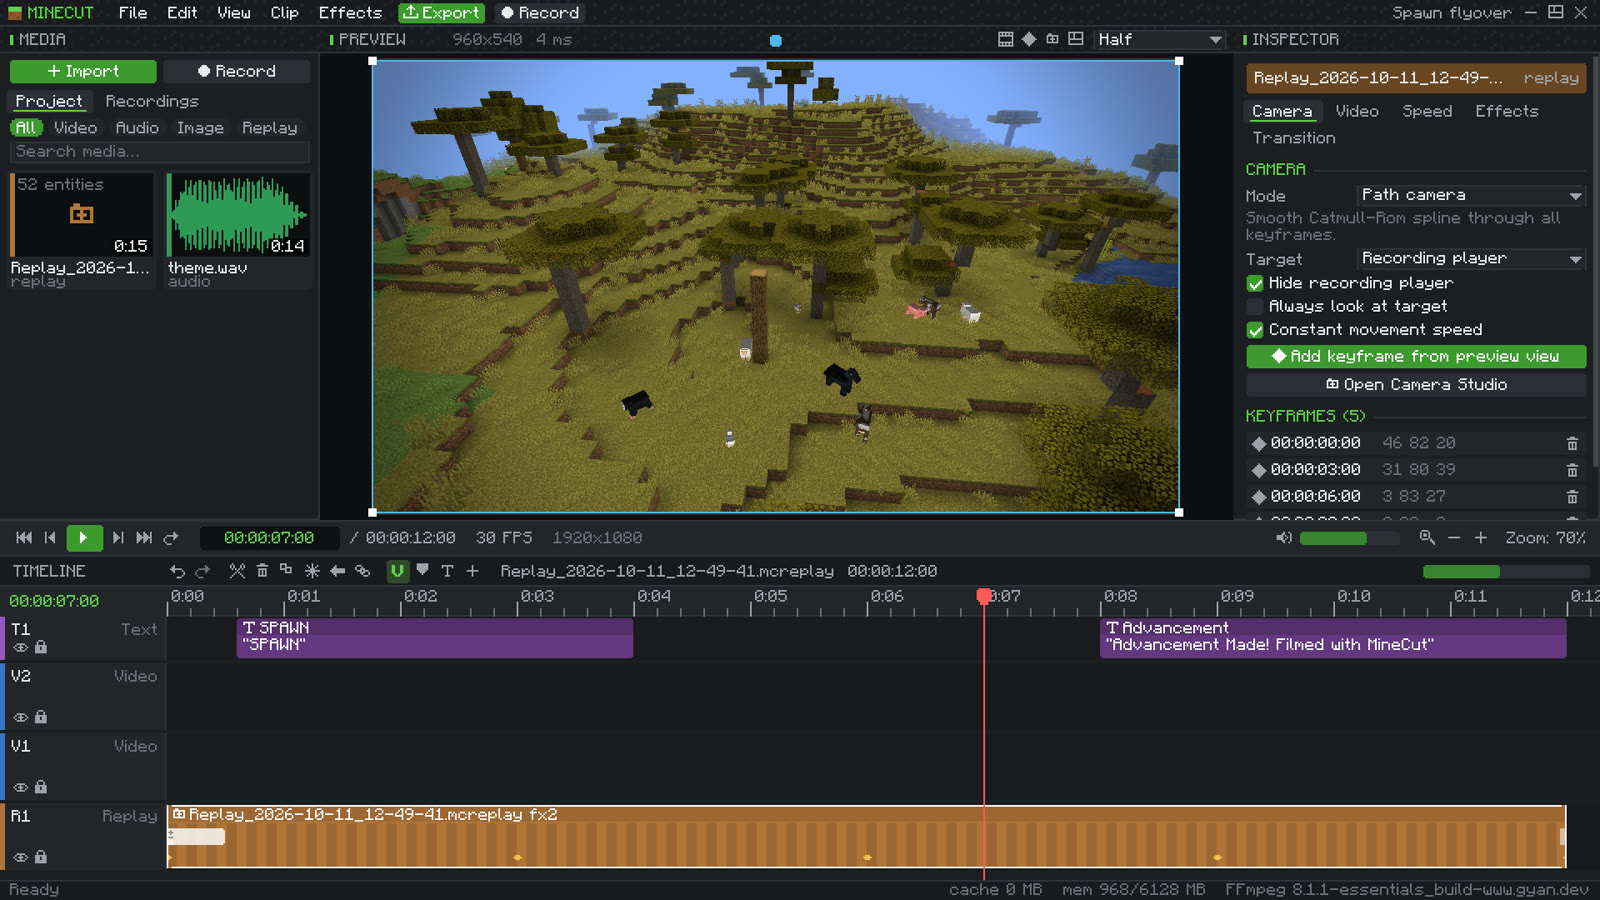Jump to start of timeline
This screenshot has height=900, width=1600.
(24, 538)
